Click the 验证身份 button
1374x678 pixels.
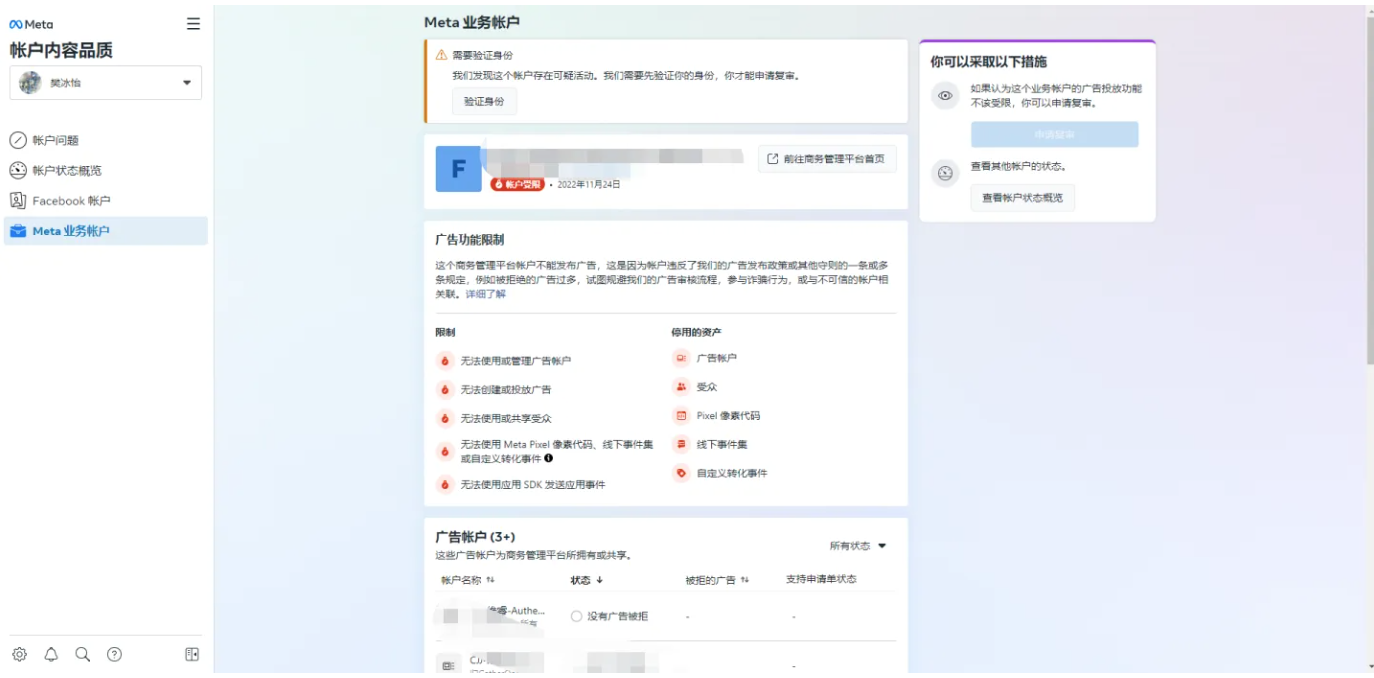coord(483,101)
